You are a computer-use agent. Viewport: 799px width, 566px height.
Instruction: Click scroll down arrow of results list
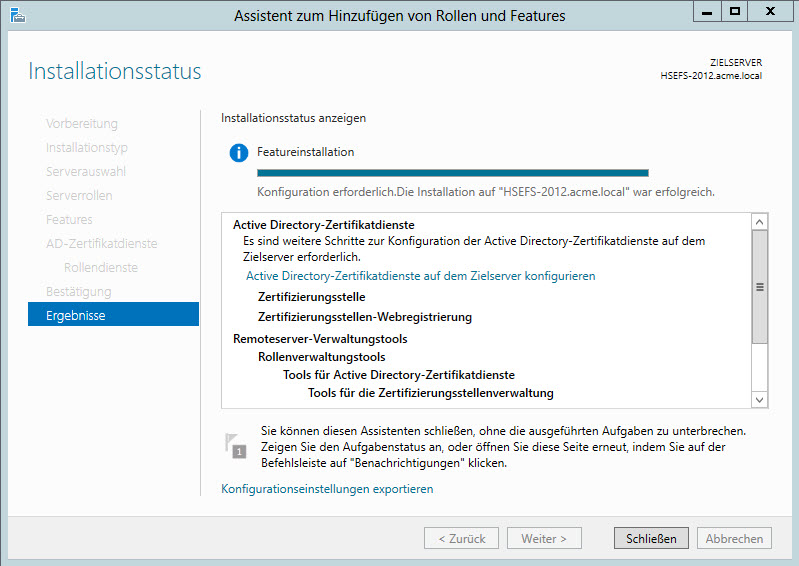coord(759,399)
